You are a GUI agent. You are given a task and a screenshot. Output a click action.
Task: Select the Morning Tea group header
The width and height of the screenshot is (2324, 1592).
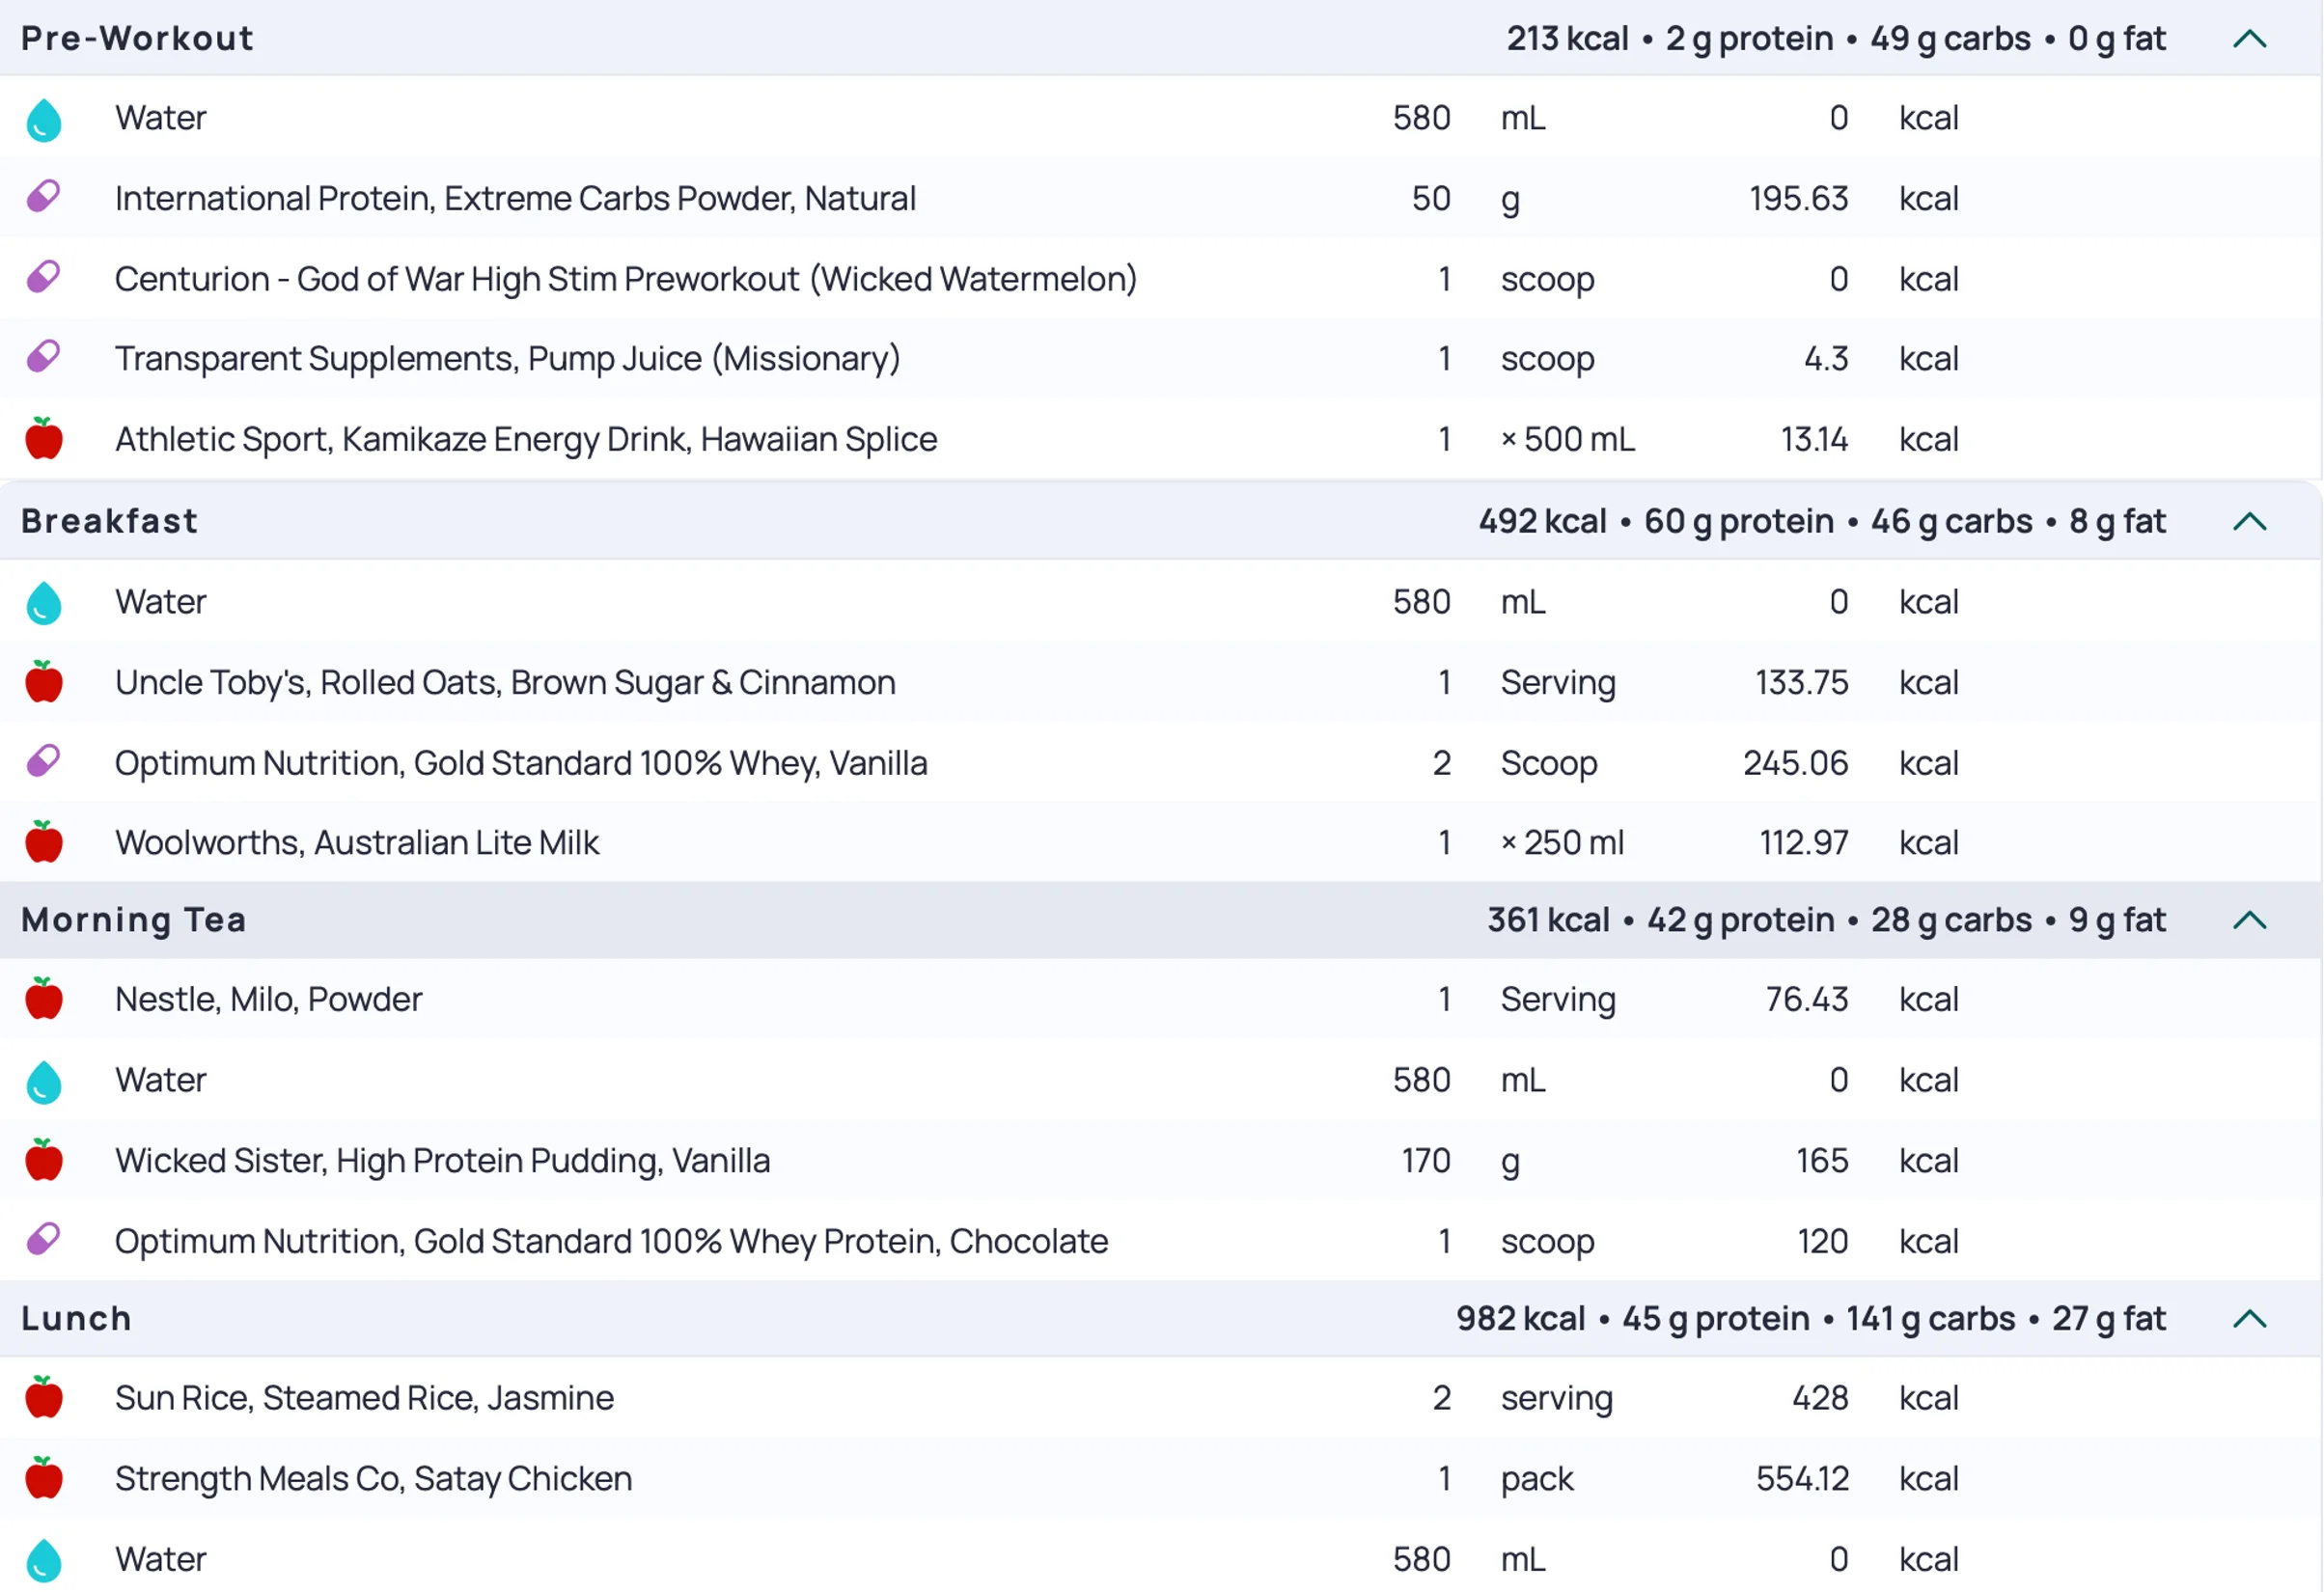(x=134, y=920)
